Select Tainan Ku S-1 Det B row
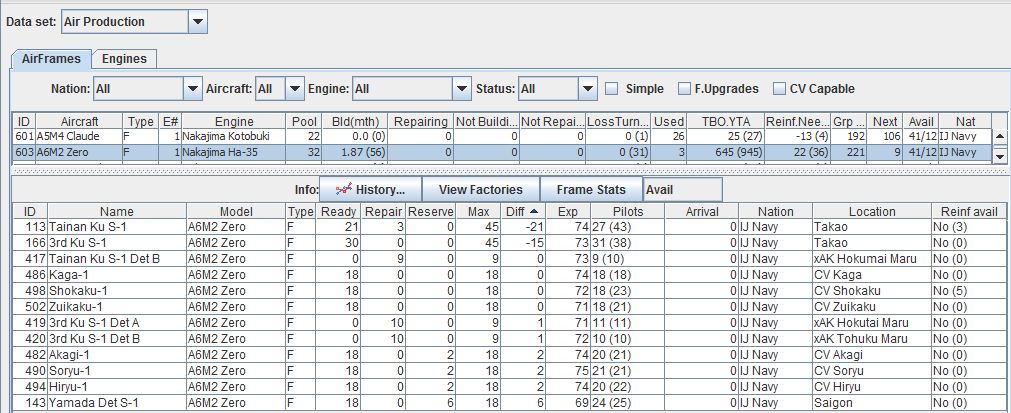This screenshot has width=1011, height=413. coord(509,259)
